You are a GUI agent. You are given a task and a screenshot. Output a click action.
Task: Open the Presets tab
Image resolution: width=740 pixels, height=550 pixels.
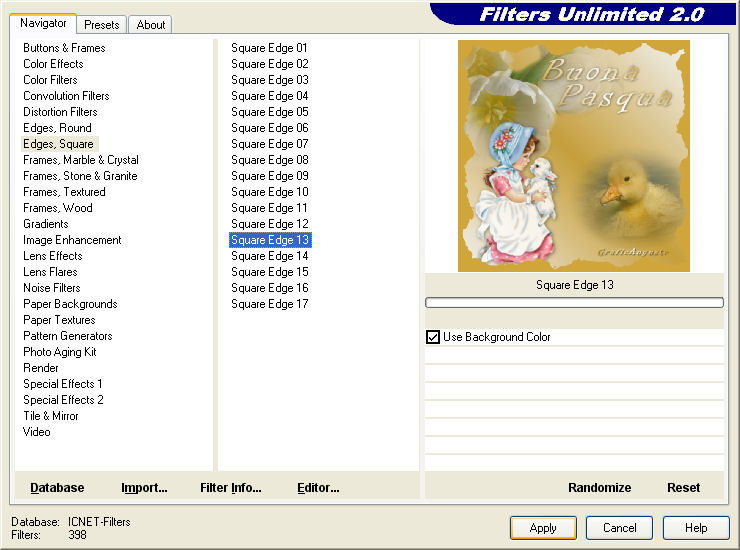tap(101, 25)
